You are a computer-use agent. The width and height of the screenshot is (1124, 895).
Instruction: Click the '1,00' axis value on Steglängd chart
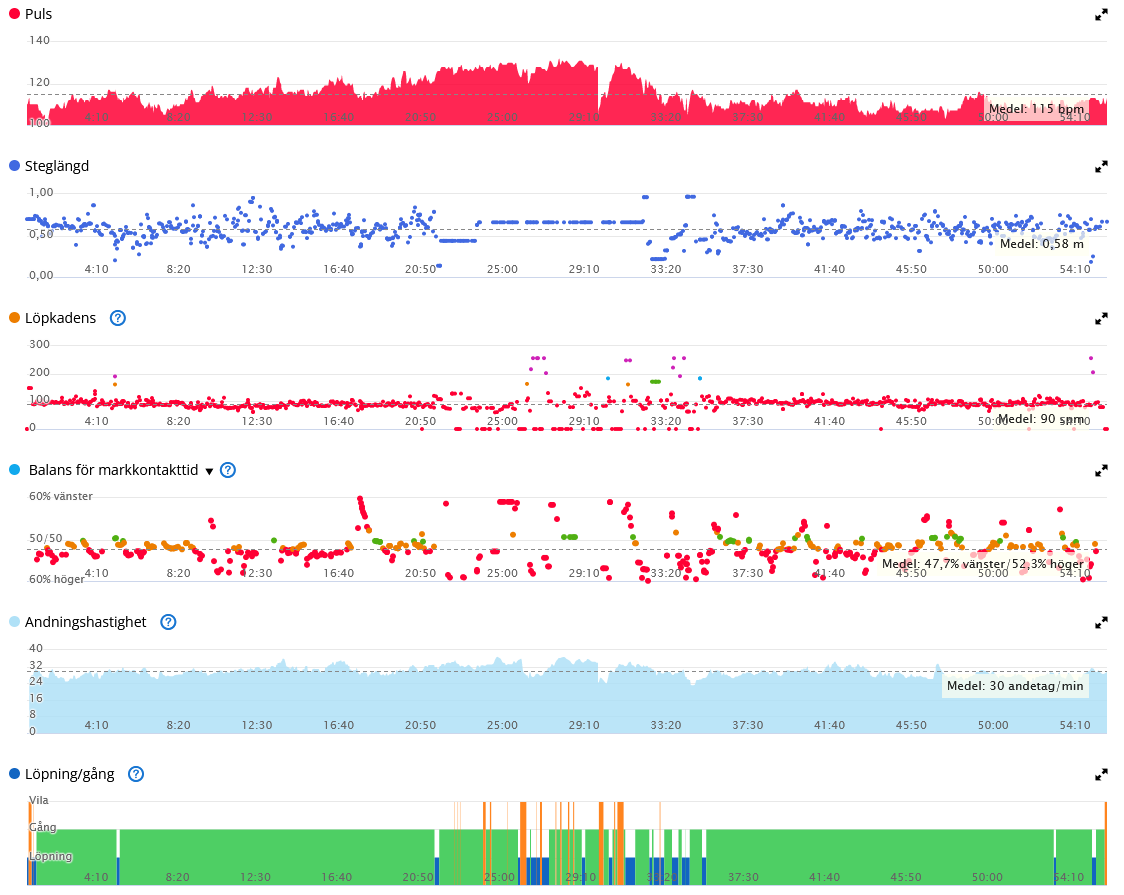(42, 192)
